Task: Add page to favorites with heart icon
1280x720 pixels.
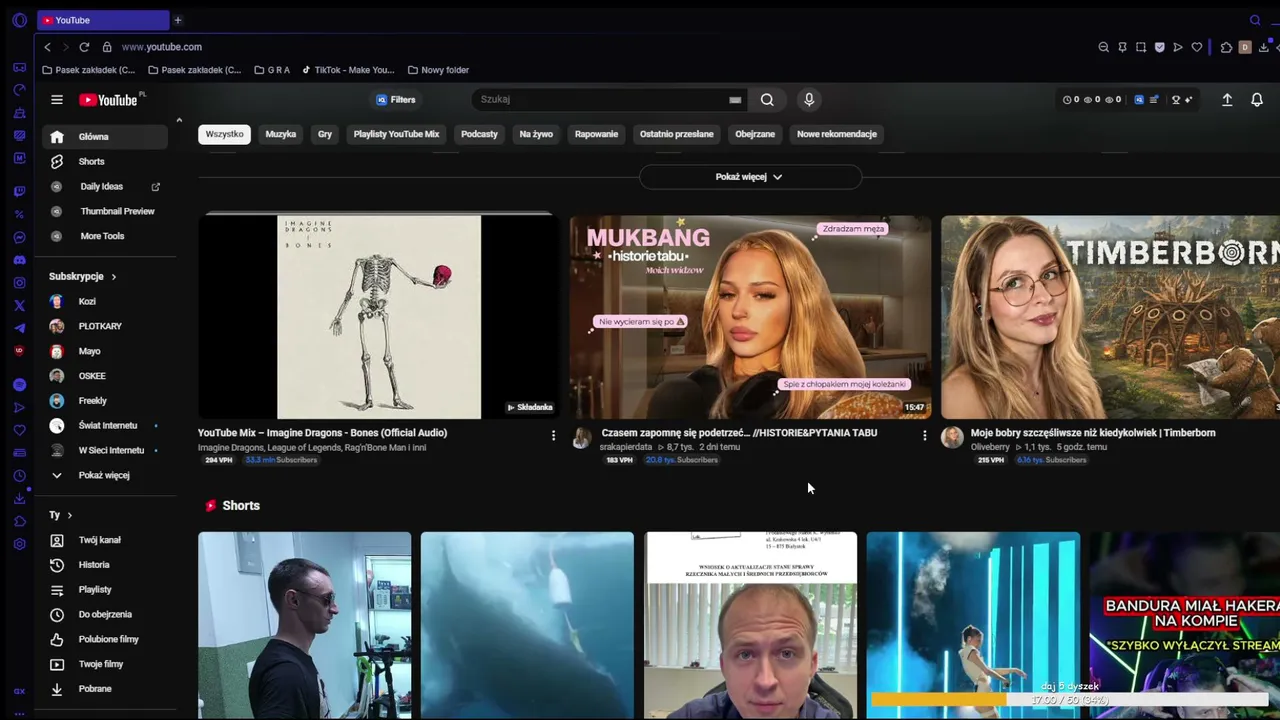Action: click(1196, 47)
